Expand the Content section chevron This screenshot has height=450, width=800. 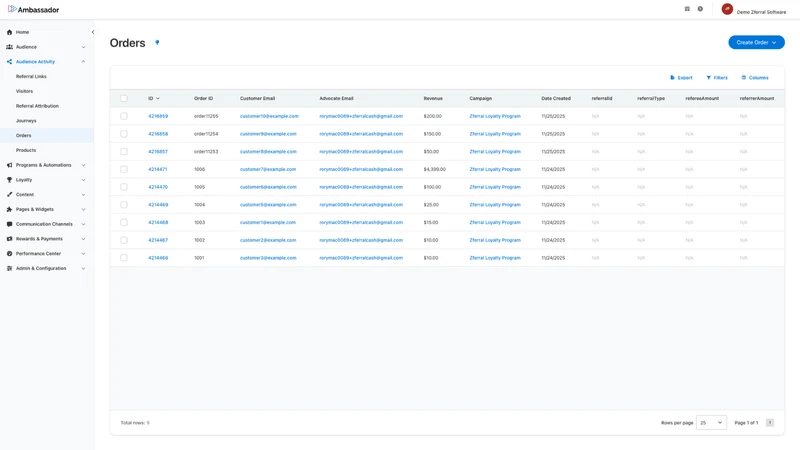(x=84, y=195)
